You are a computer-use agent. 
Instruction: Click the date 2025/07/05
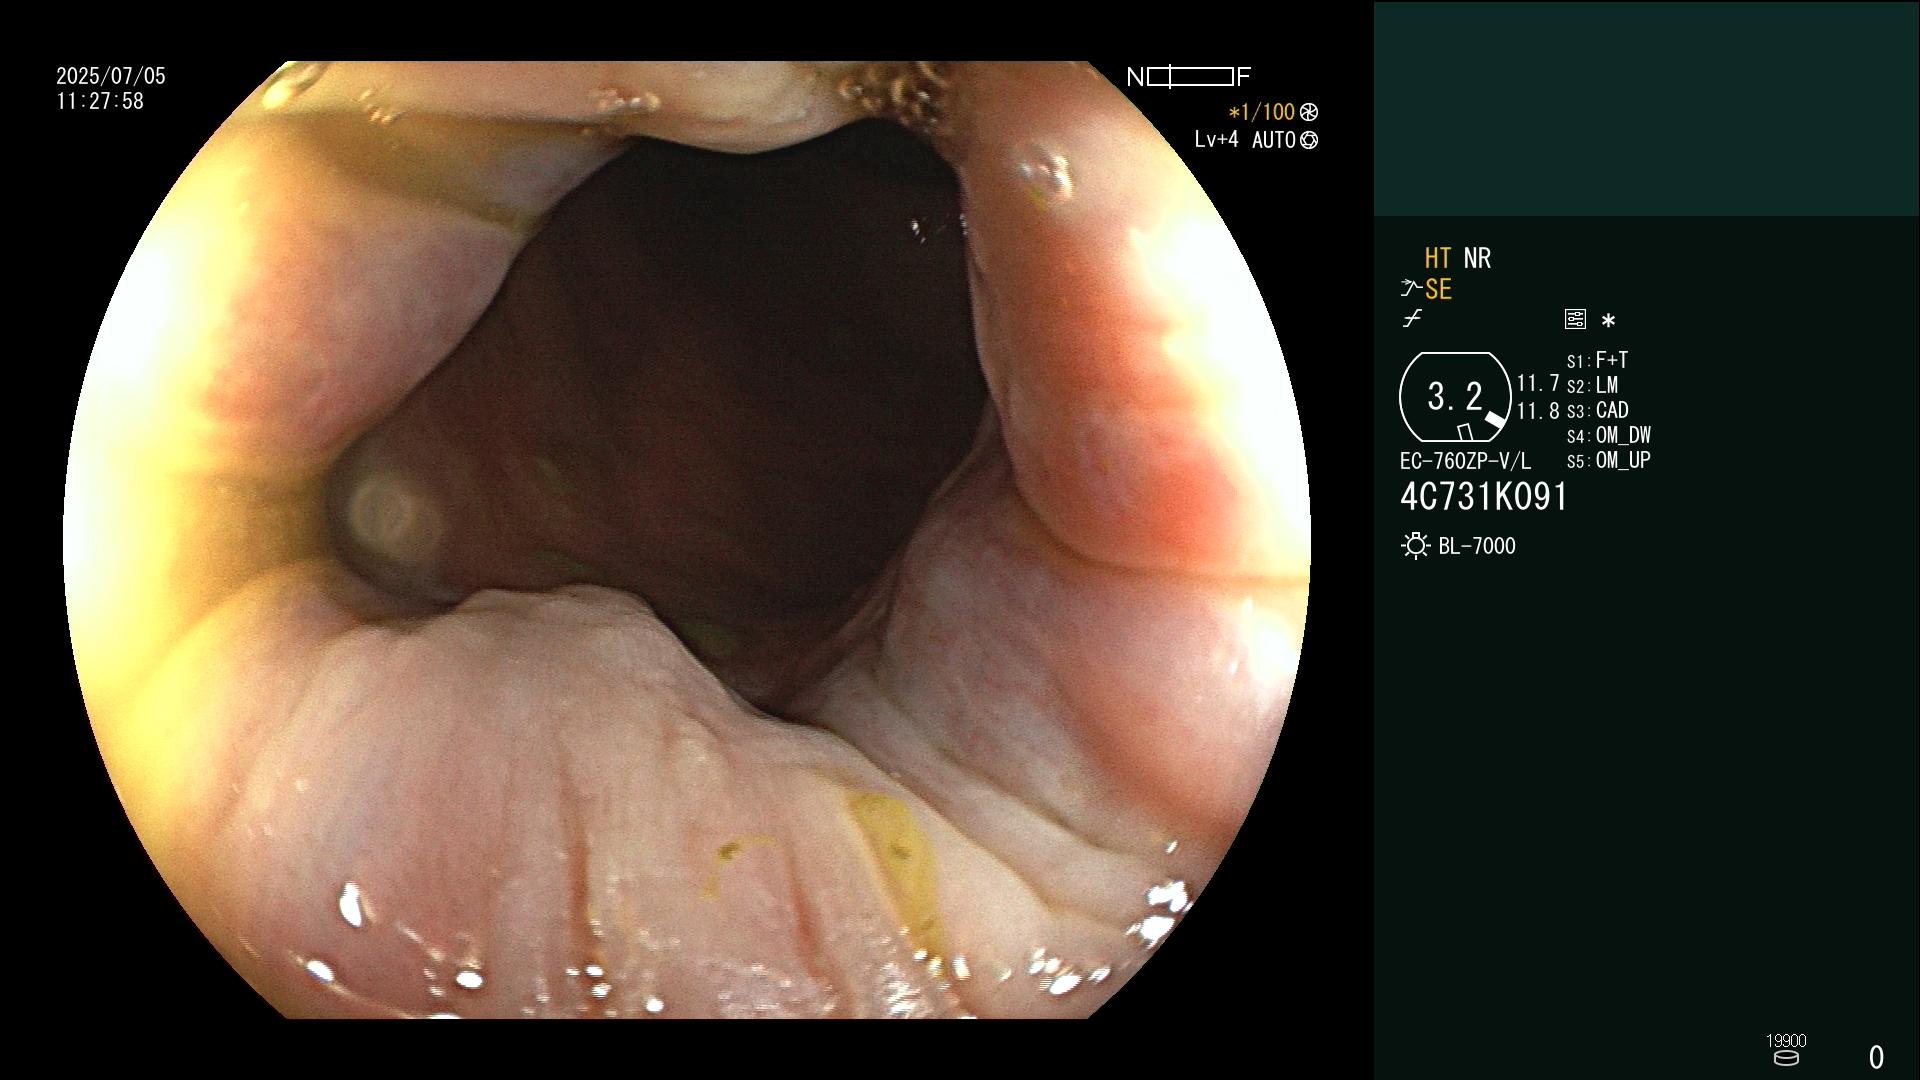[111, 76]
